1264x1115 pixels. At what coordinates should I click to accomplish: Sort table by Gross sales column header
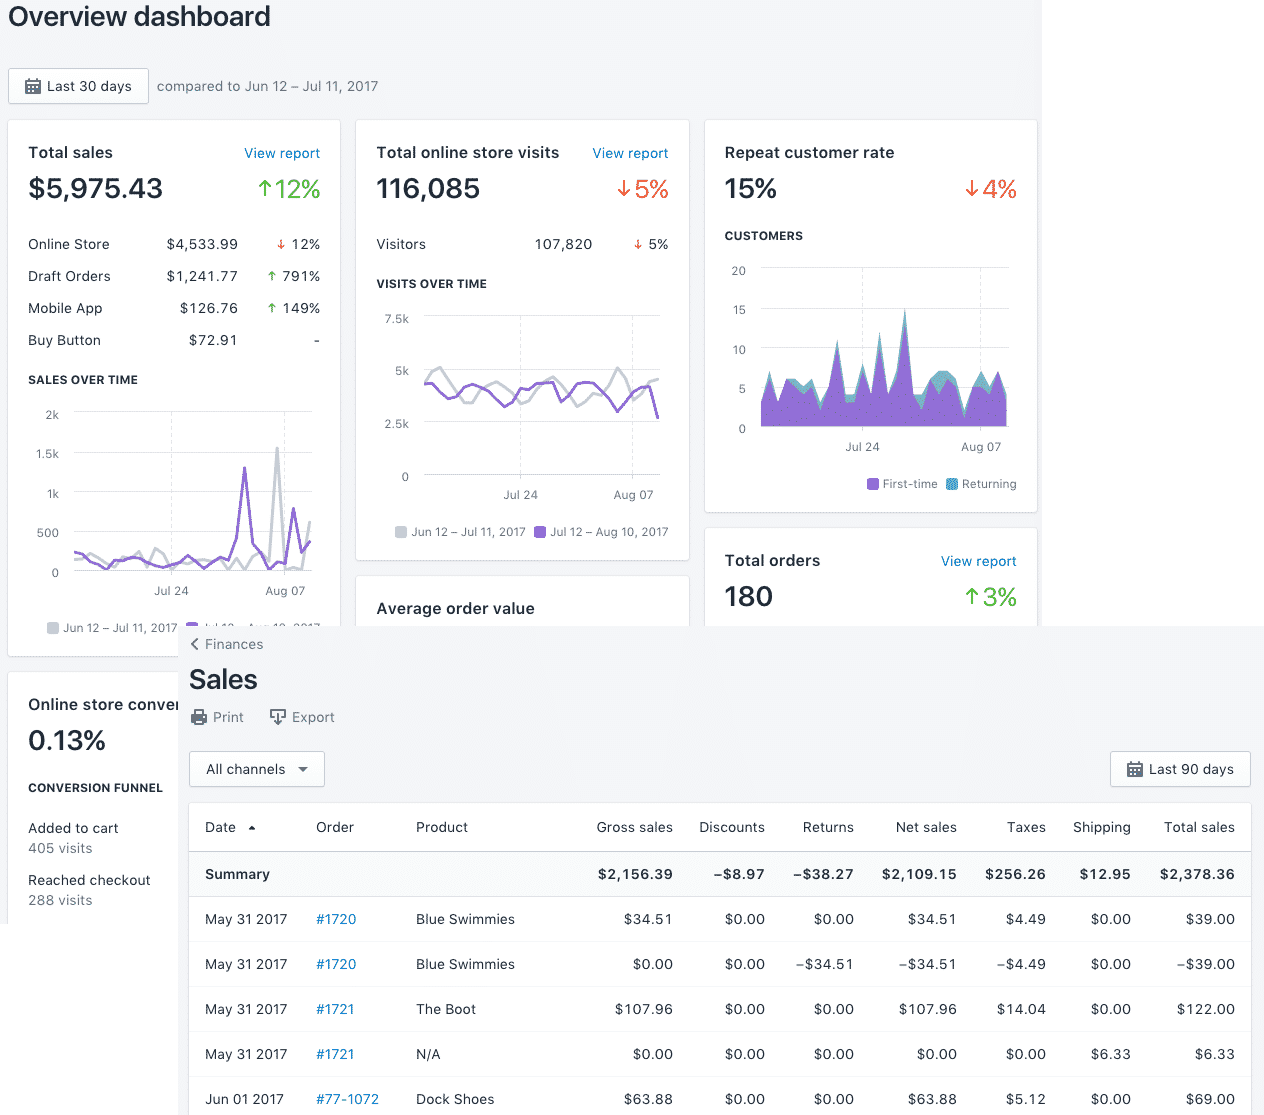[x=634, y=827]
